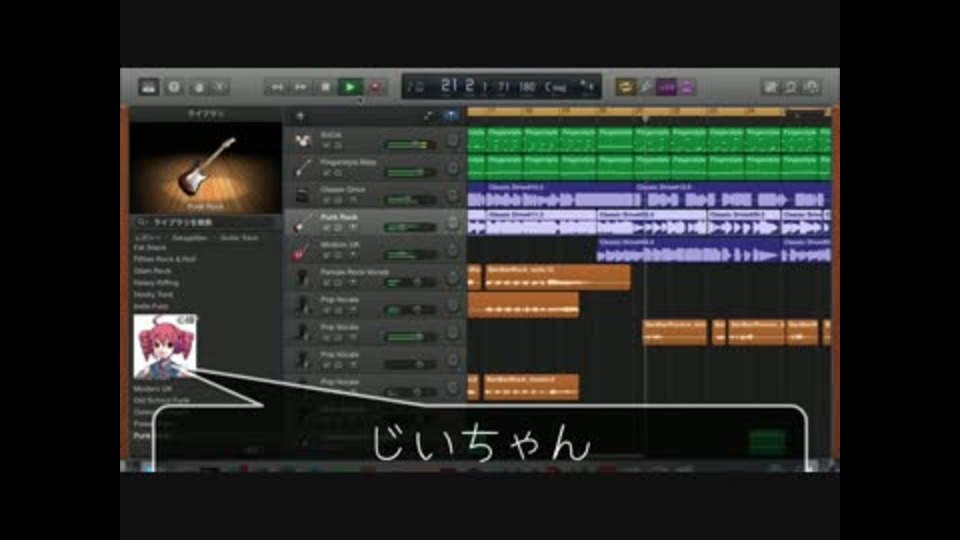The width and height of the screenshot is (960, 540).
Task: Open the Note Pad button
Action: click(770, 87)
